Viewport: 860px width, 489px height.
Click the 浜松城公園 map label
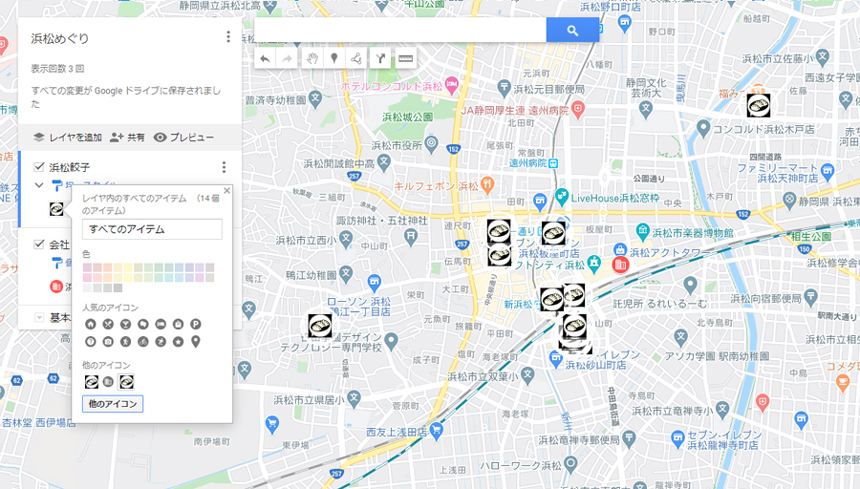(408, 117)
